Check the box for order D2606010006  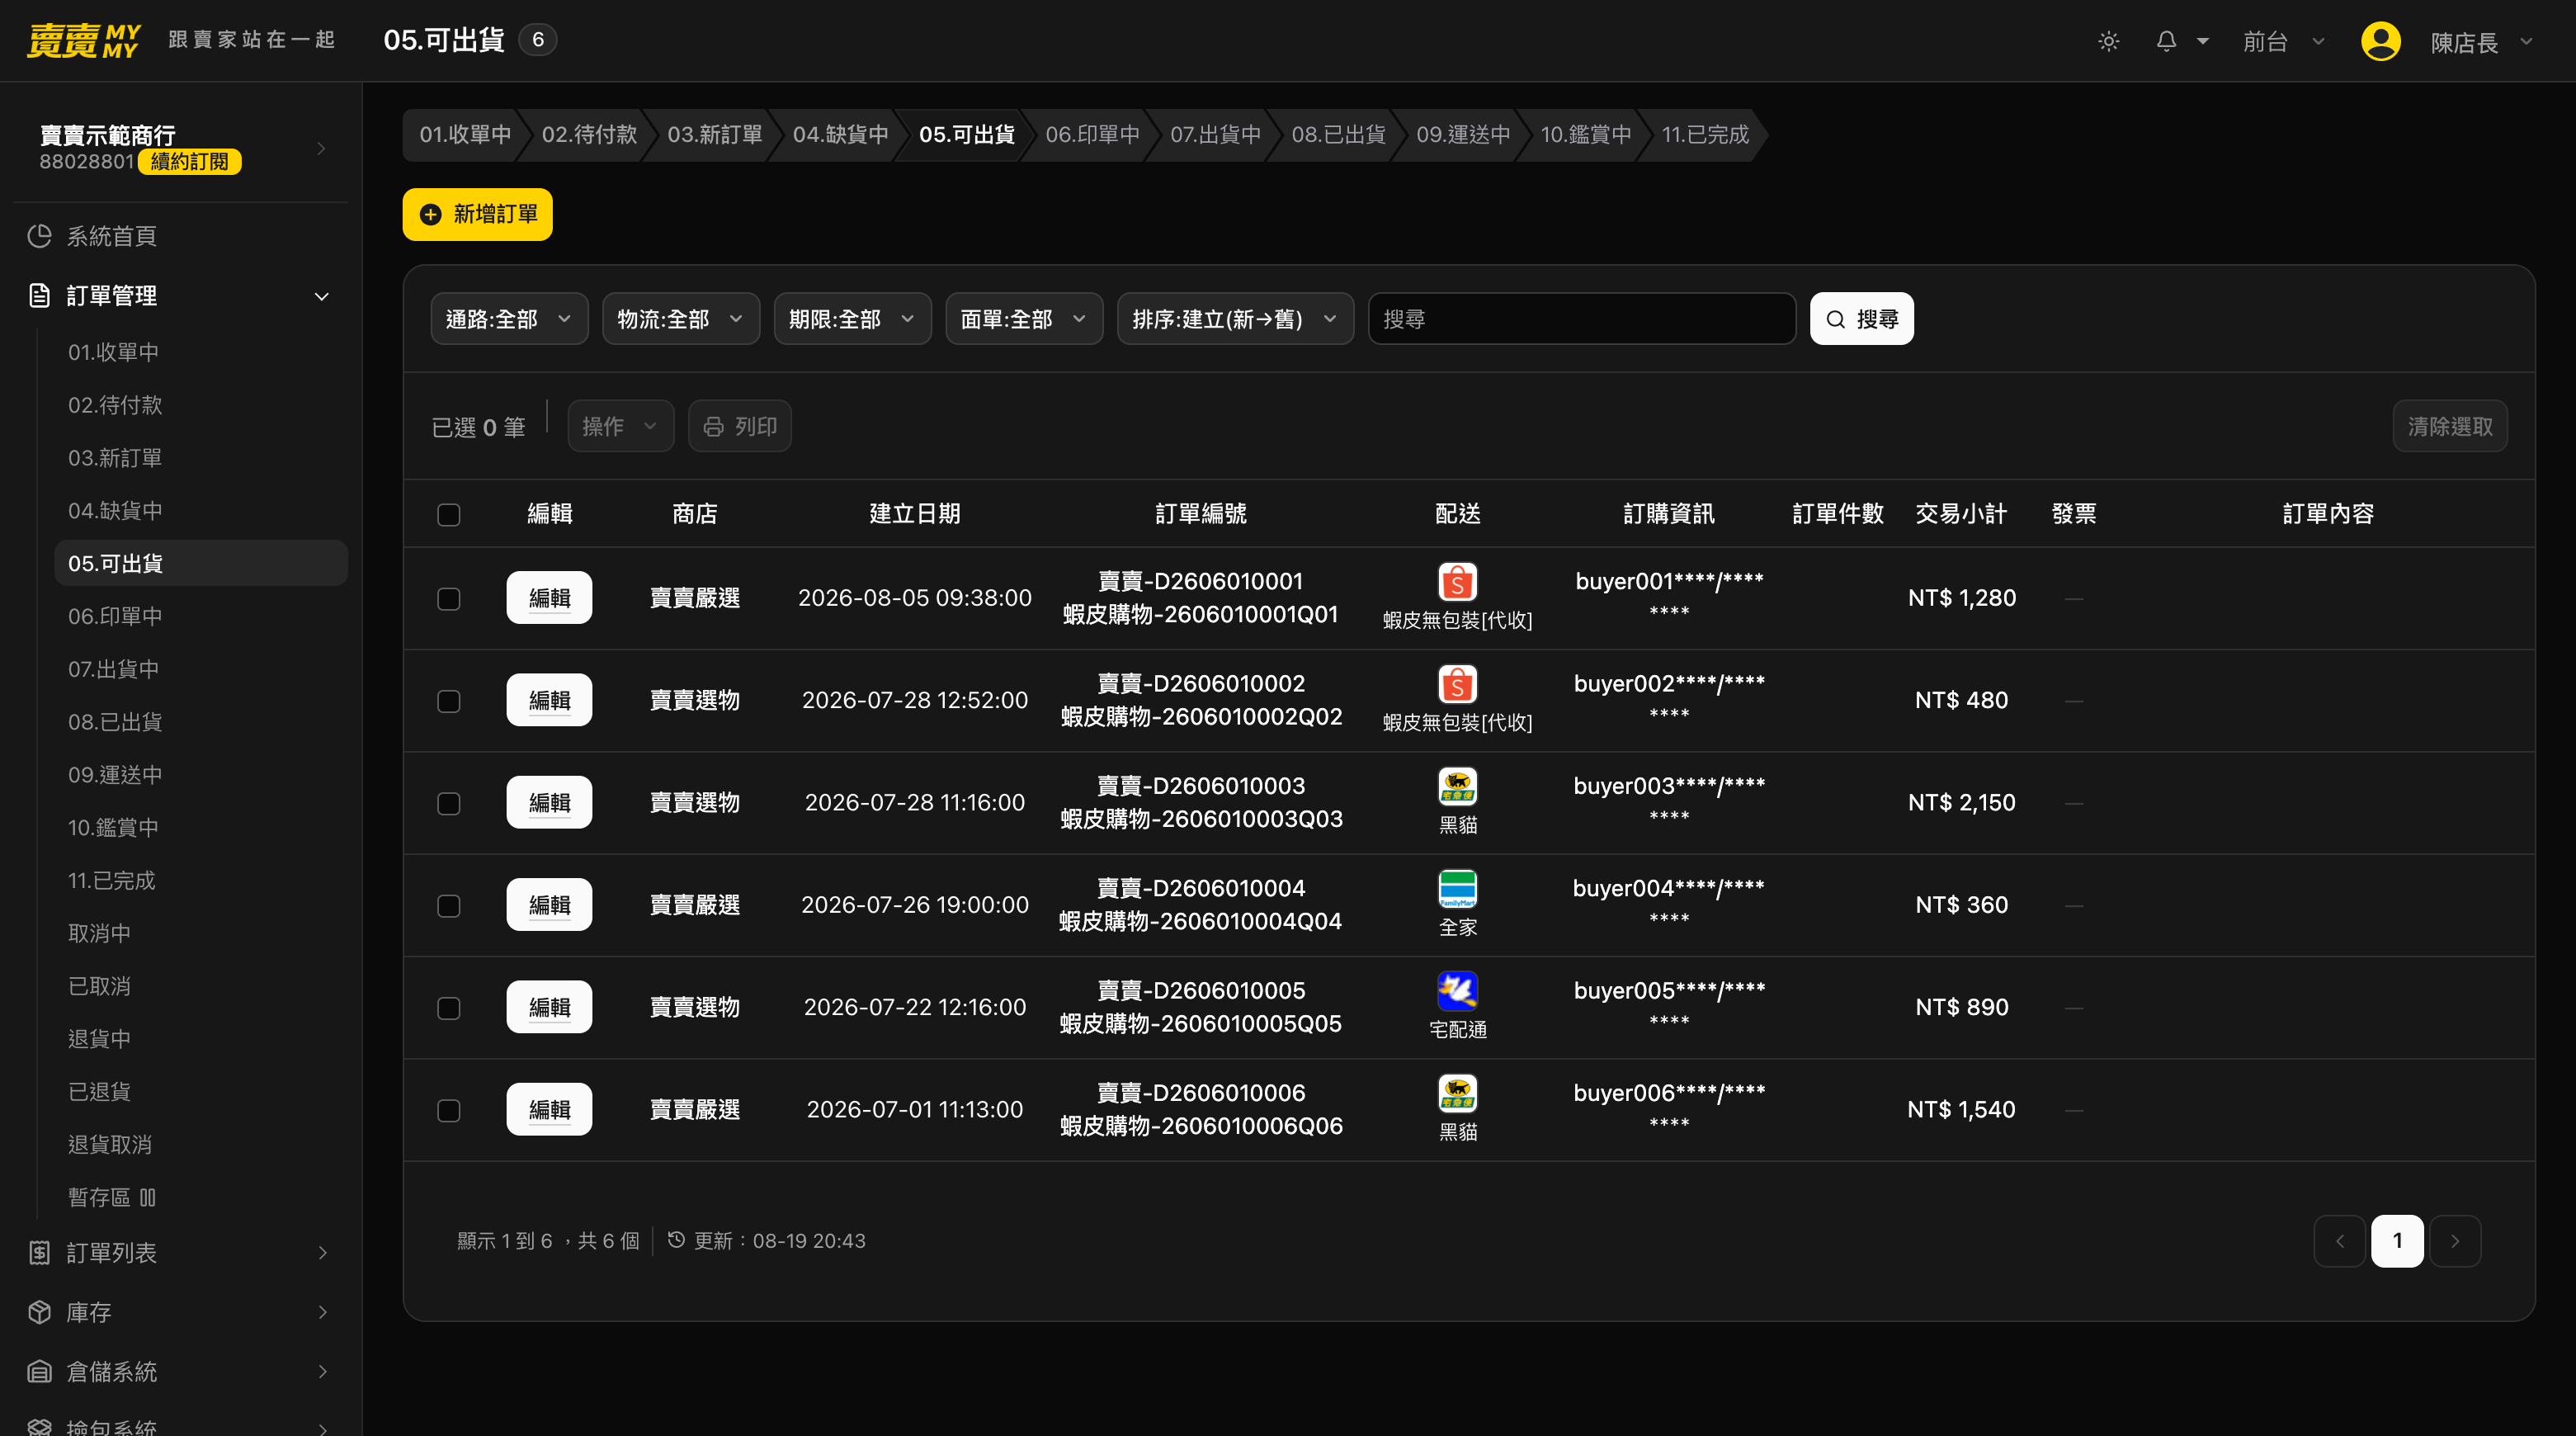pyautogui.click(x=449, y=1111)
